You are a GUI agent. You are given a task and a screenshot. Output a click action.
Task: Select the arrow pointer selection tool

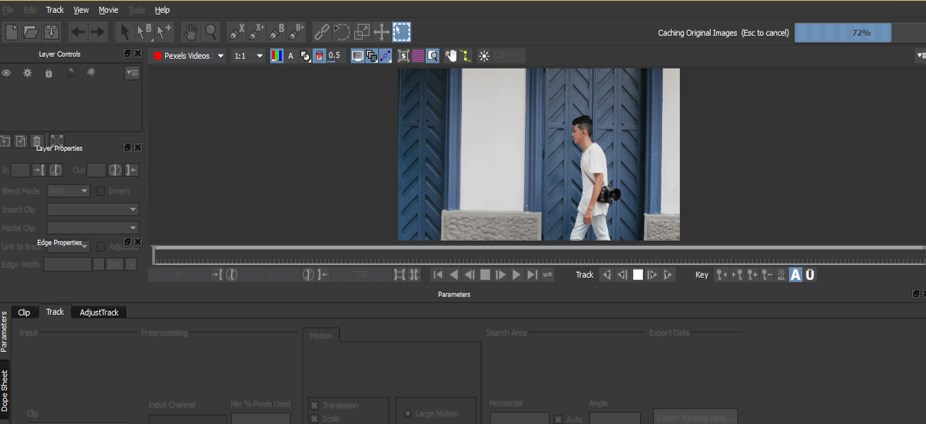coord(124,32)
